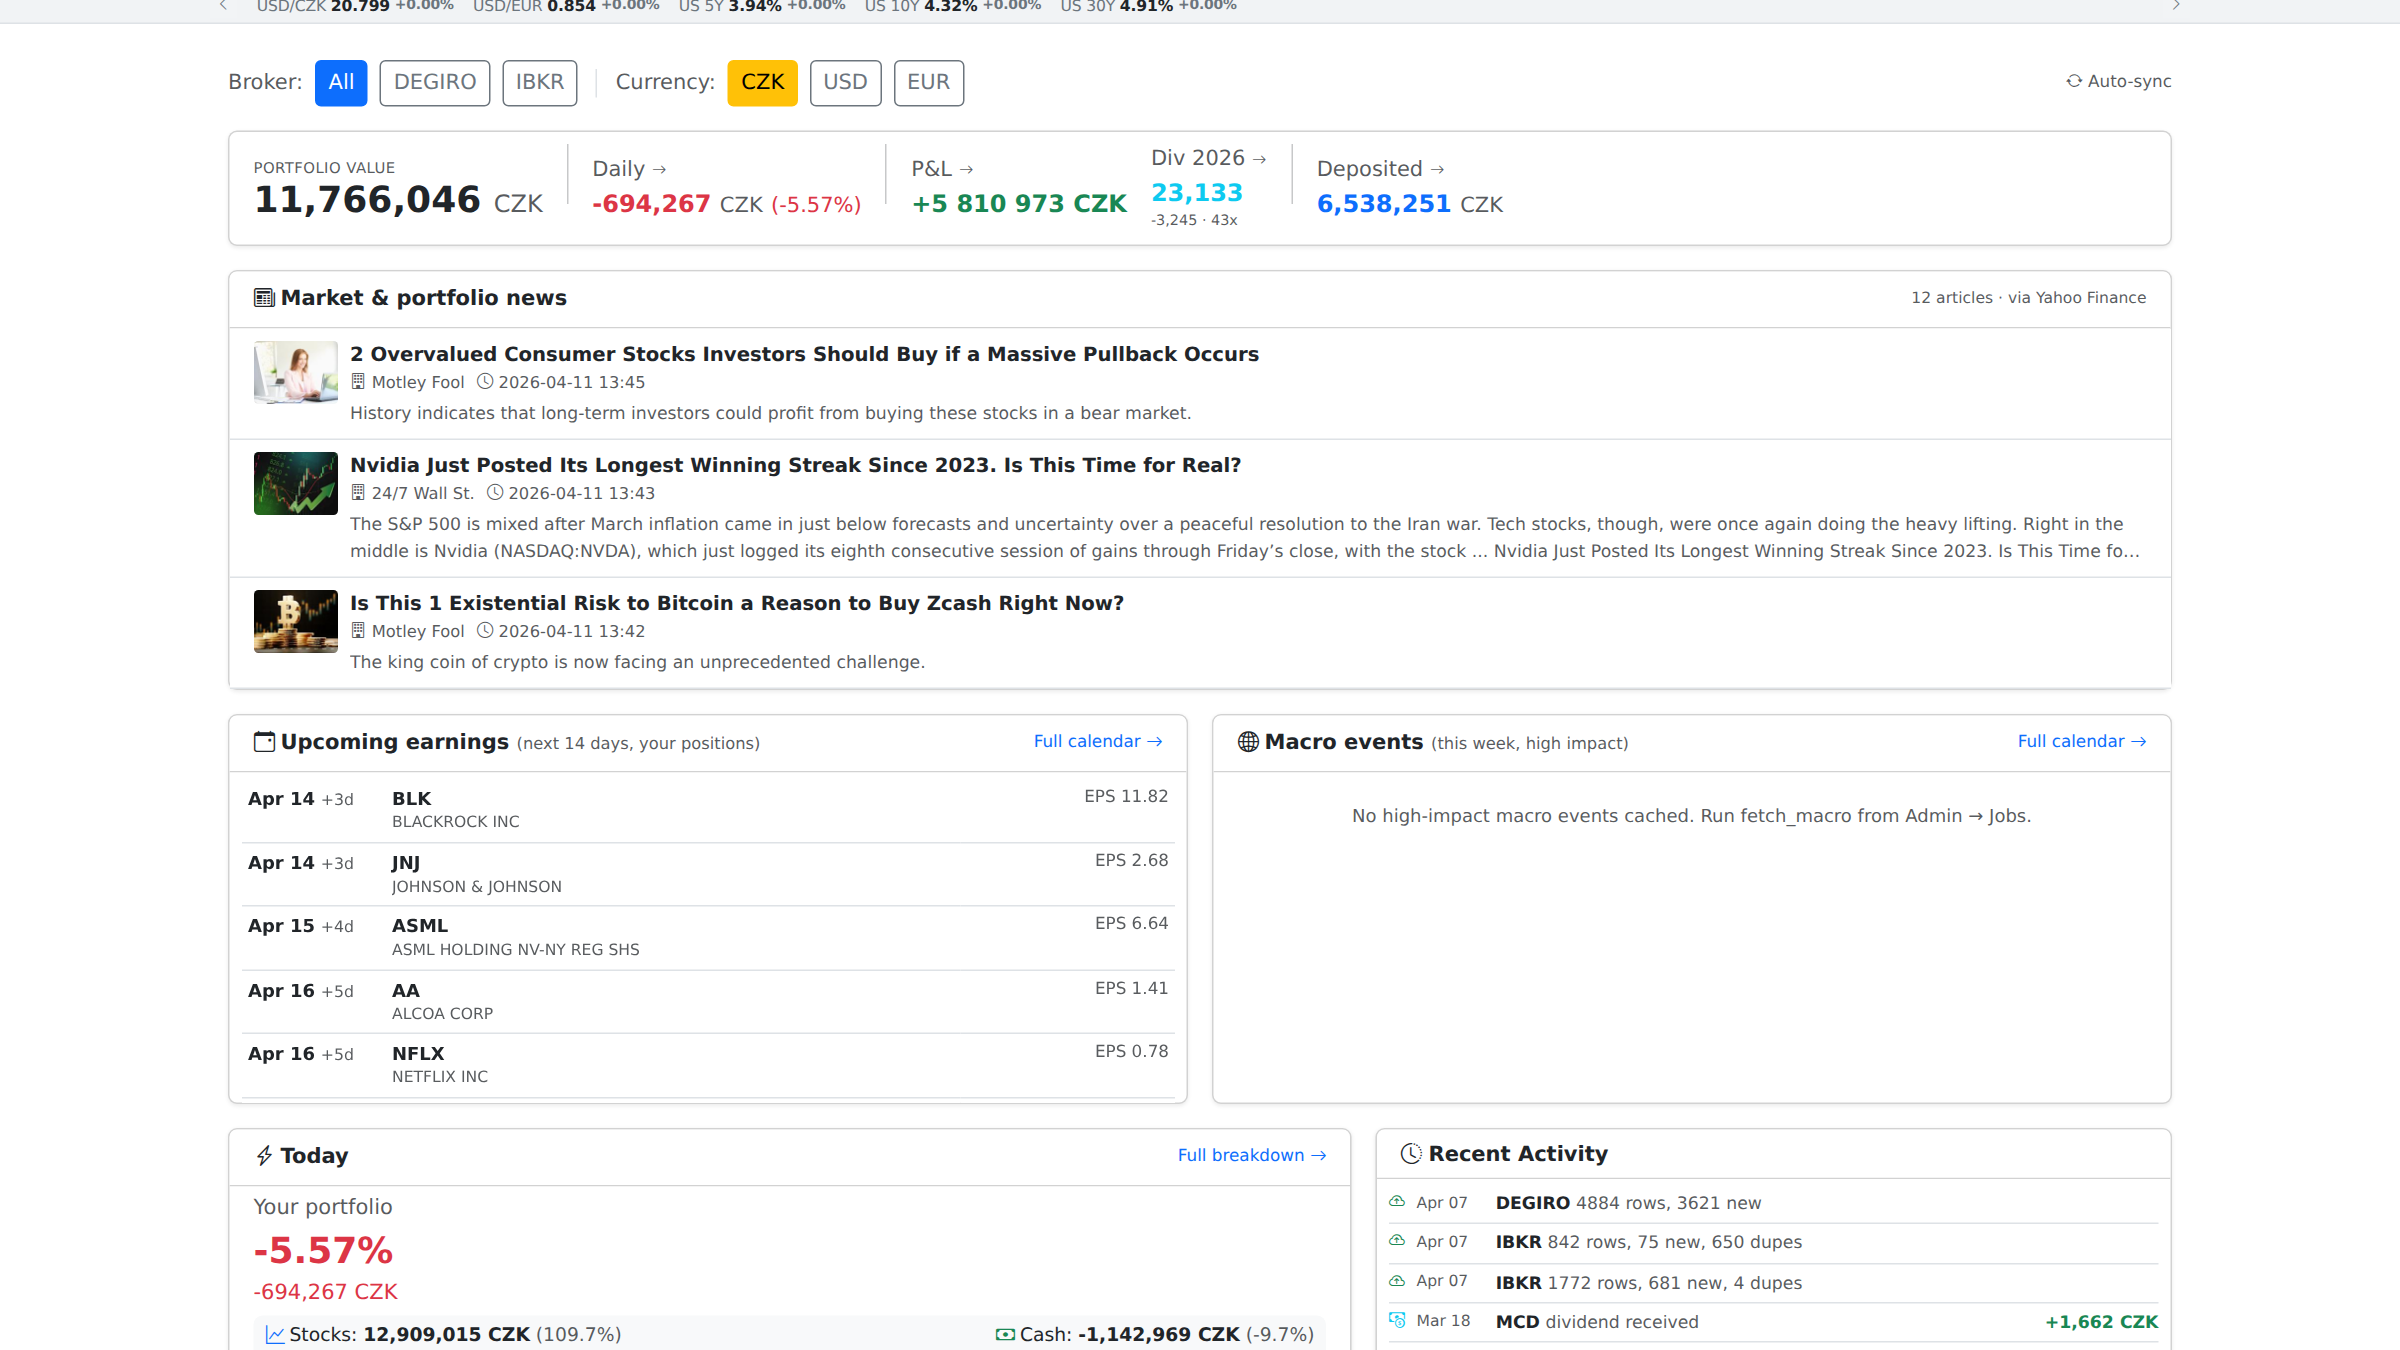Viewport: 2400px width, 1350px height.
Task: Click the clock icon beside Recent Activity
Action: tap(1411, 1154)
